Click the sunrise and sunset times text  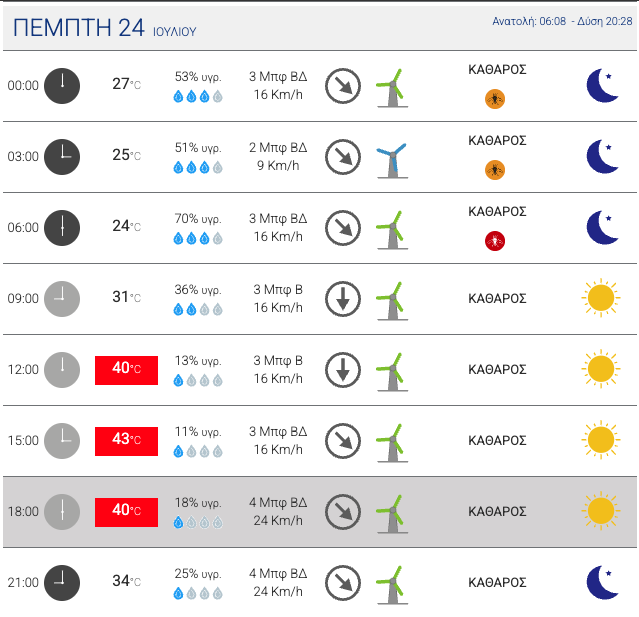coord(562,21)
